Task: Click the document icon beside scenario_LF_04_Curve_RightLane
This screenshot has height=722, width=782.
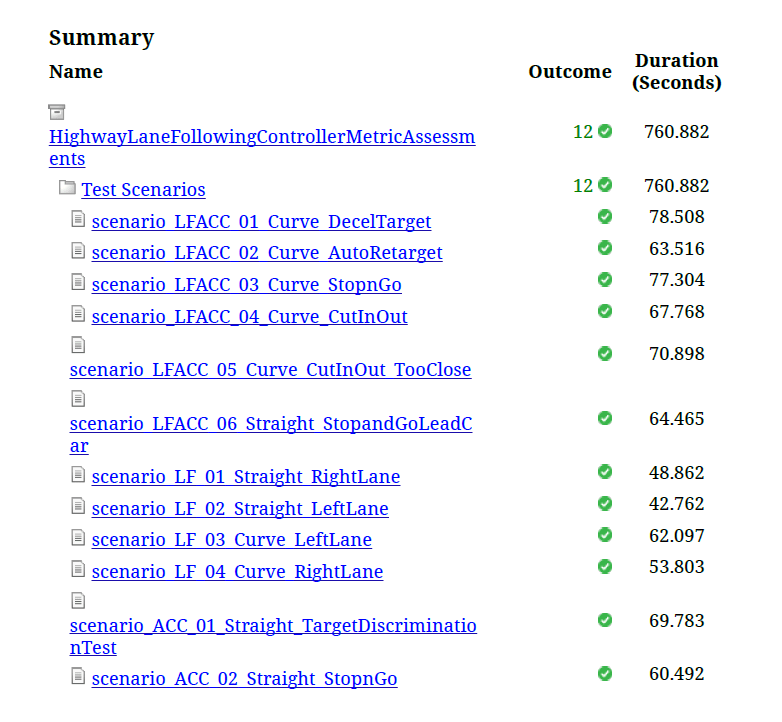Action: 78,569
